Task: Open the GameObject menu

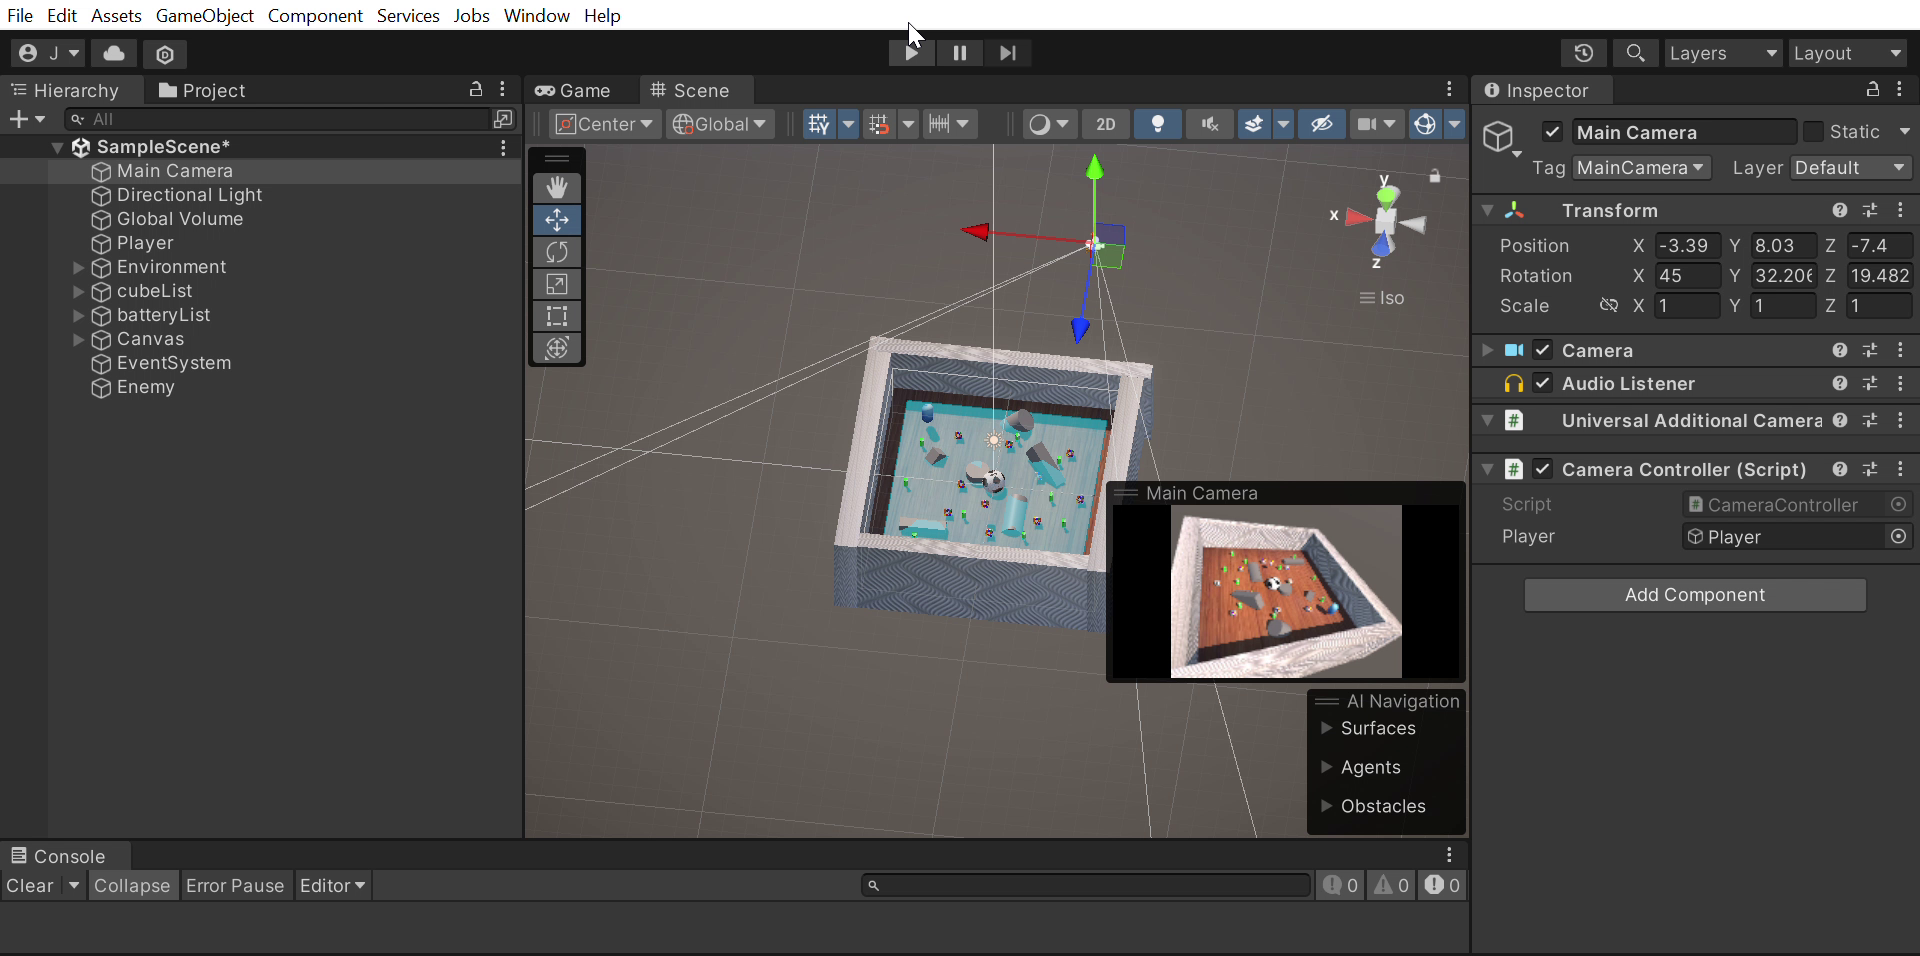Action: pyautogui.click(x=204, y=16)
